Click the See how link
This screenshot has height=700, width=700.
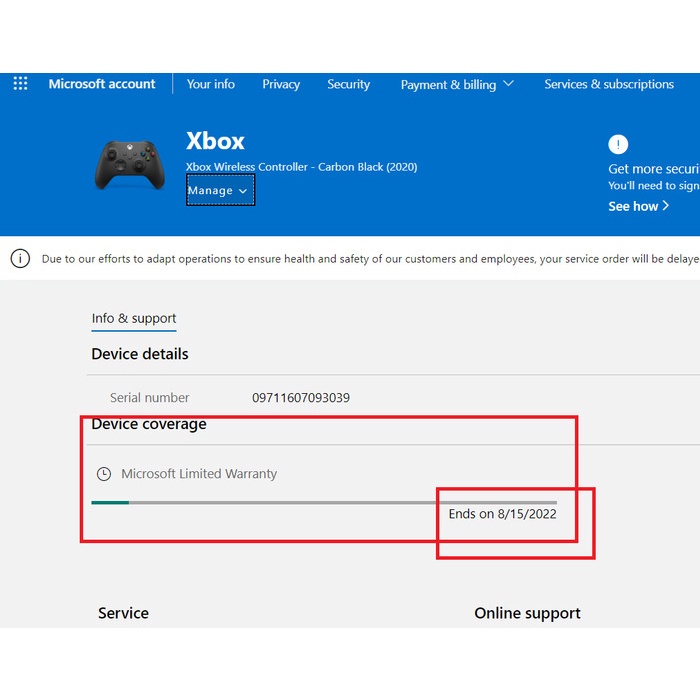(x=638, y=206)
